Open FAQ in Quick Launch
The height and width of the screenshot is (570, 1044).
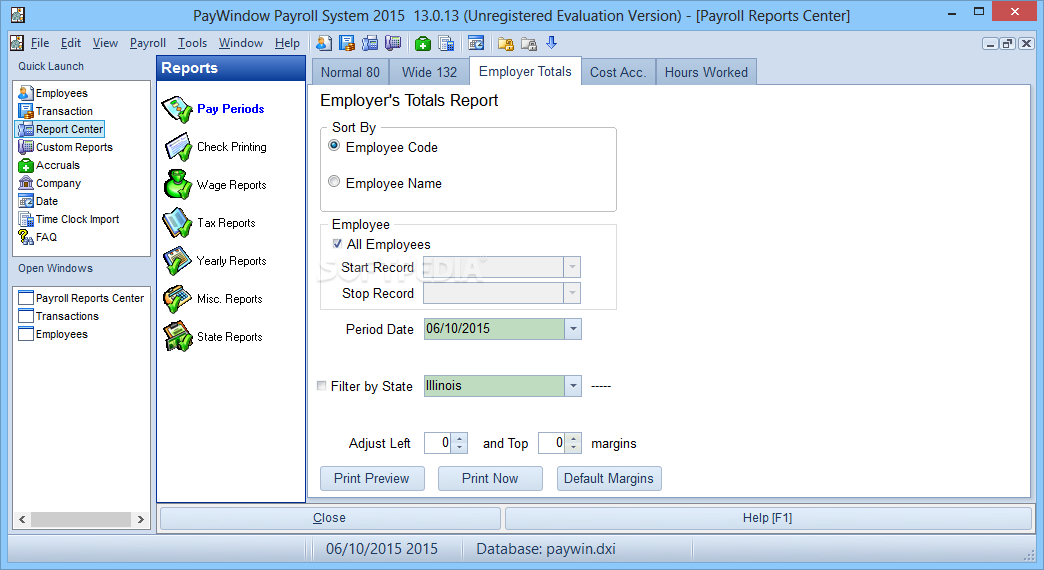click(38, 237)
